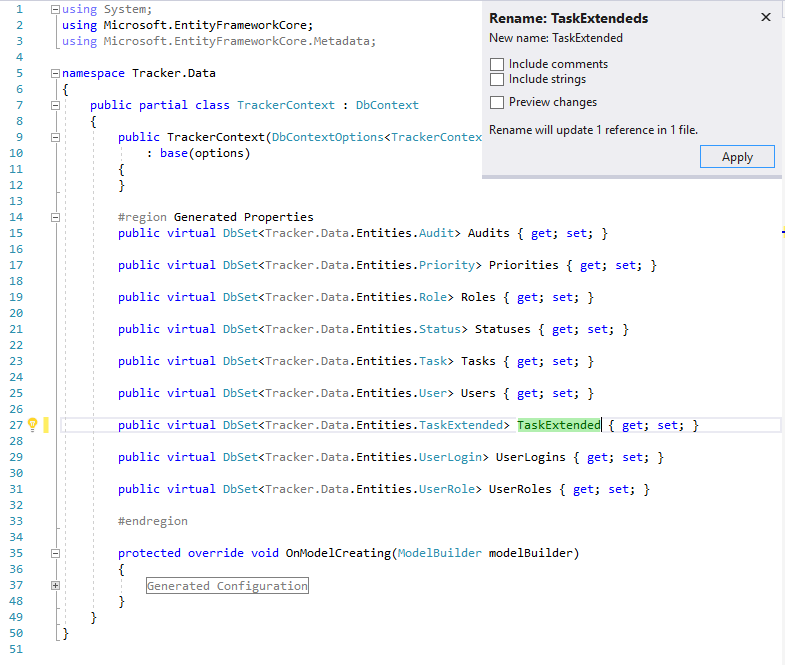Collapse the OnModelCreating method block
785x665 pixels.
pos(56,553)
